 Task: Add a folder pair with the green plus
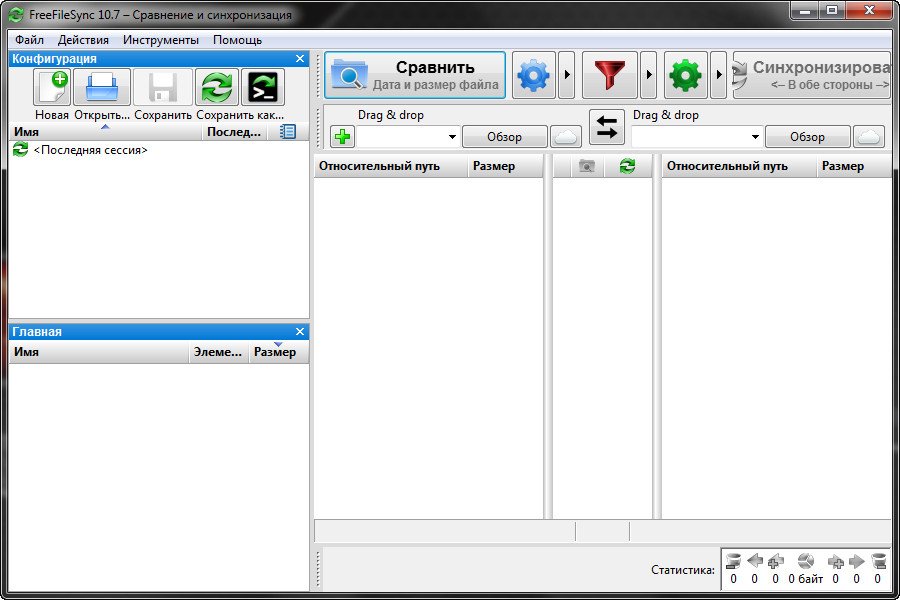coord(342,137)
